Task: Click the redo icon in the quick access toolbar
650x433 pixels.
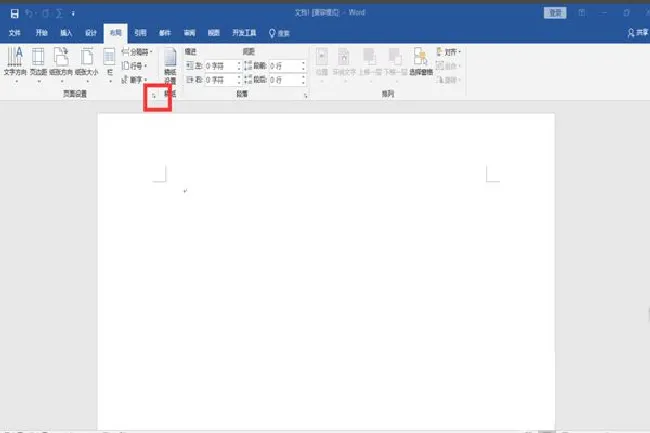Action: [46, 14]
